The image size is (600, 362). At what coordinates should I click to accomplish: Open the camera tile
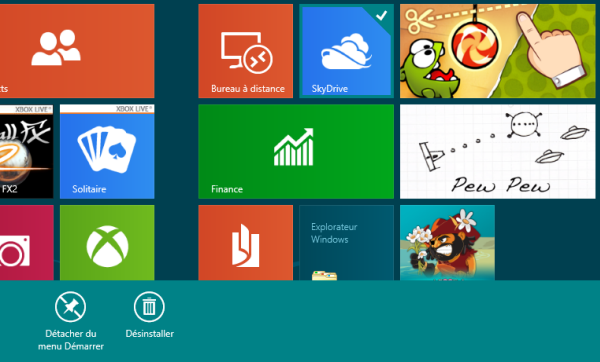(26, 243)
